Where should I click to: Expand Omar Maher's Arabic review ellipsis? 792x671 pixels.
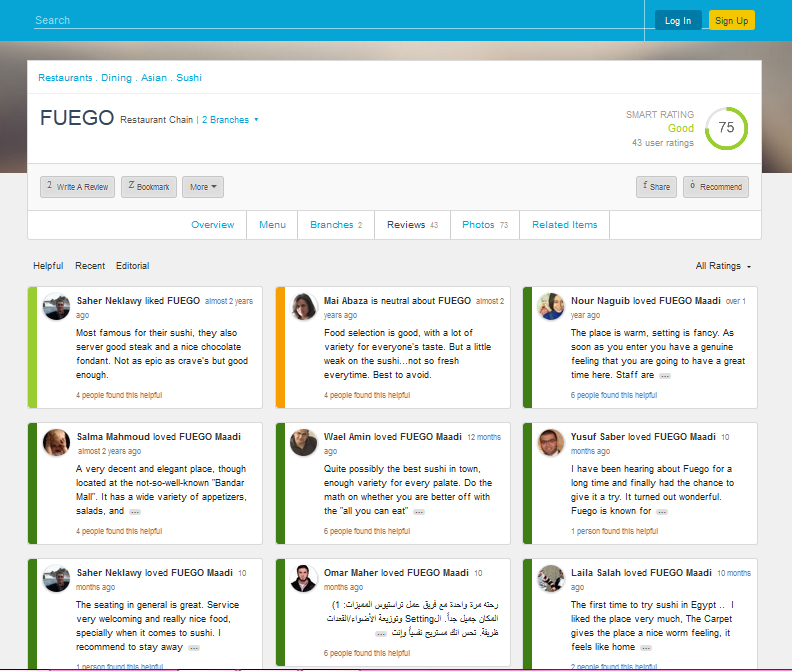(x=381, y=634)
